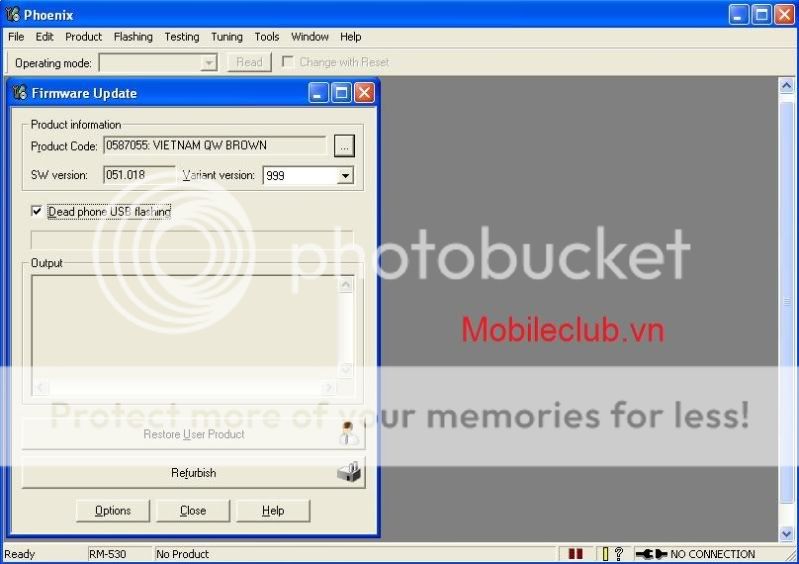Click the Variant version value 999
This screenshot has width=799, height=564.
276,176
